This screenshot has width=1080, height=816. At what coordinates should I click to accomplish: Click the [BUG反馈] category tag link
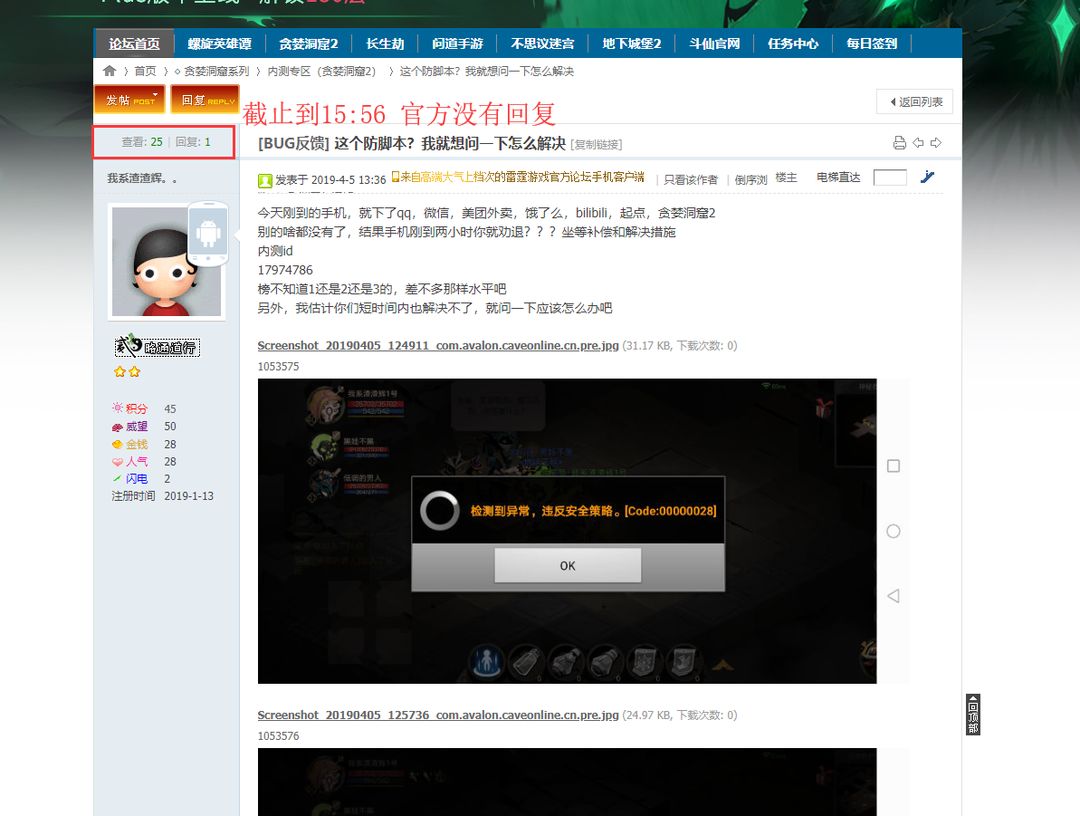tap(294, 143)
